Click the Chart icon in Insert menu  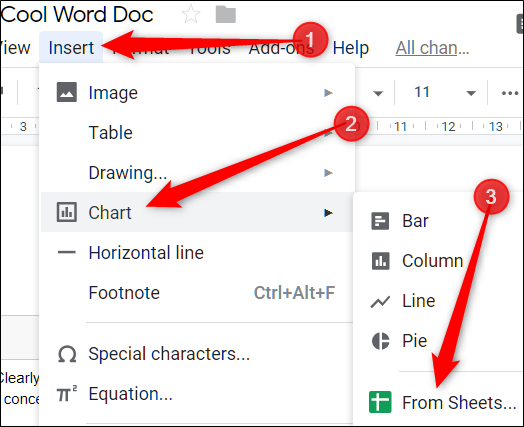(x=67, y=212)
